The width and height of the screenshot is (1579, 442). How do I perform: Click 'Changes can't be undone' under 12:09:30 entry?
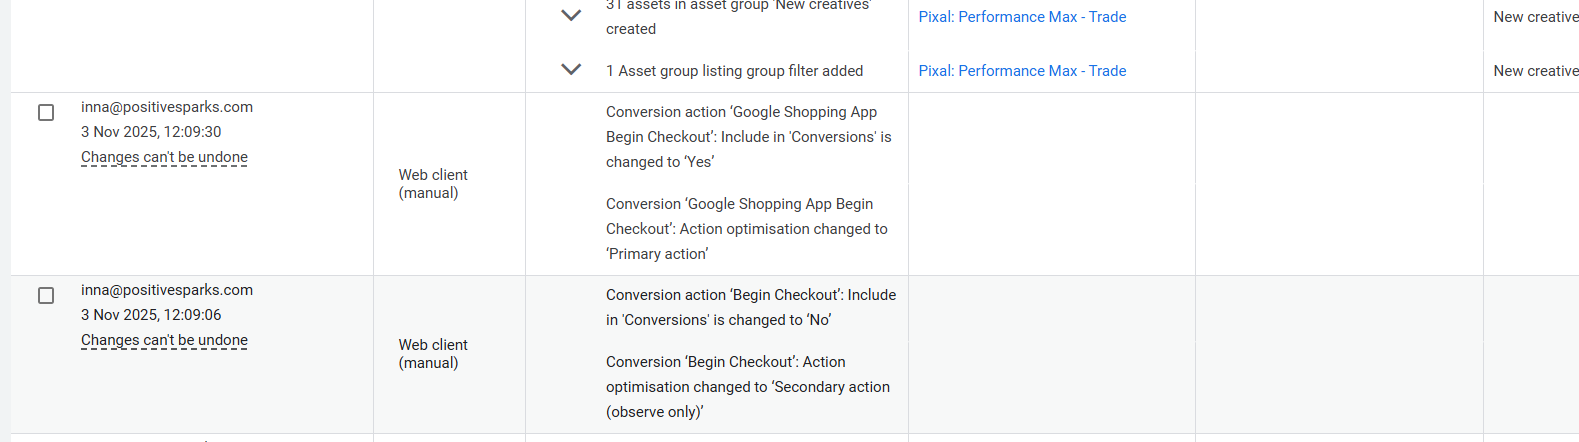coord(164,157)
